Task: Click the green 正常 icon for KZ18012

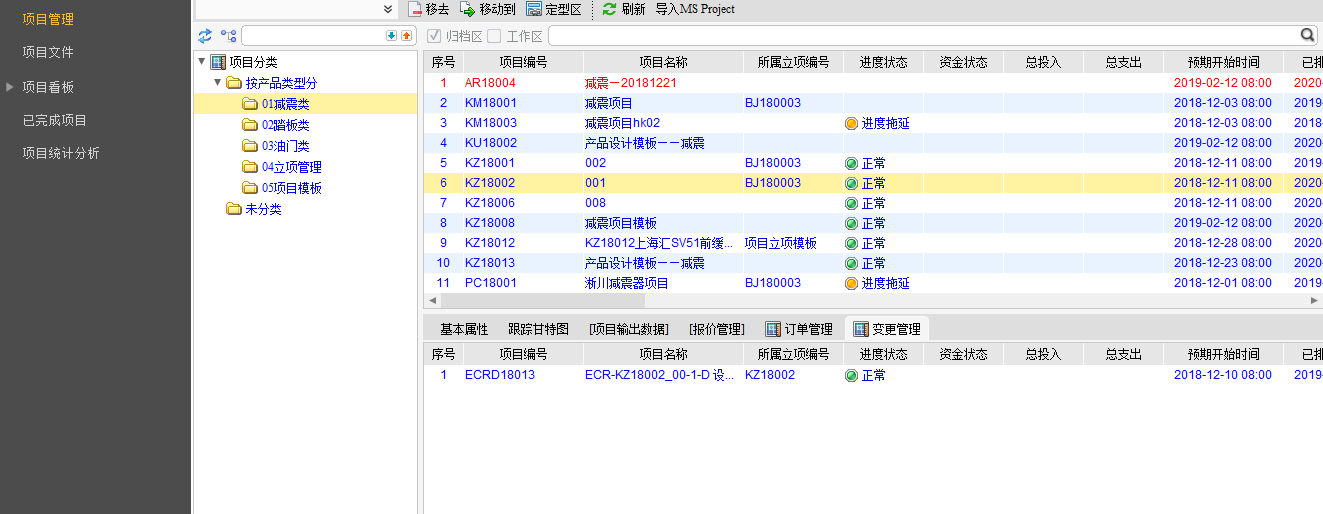Action: tap(852, 243)
